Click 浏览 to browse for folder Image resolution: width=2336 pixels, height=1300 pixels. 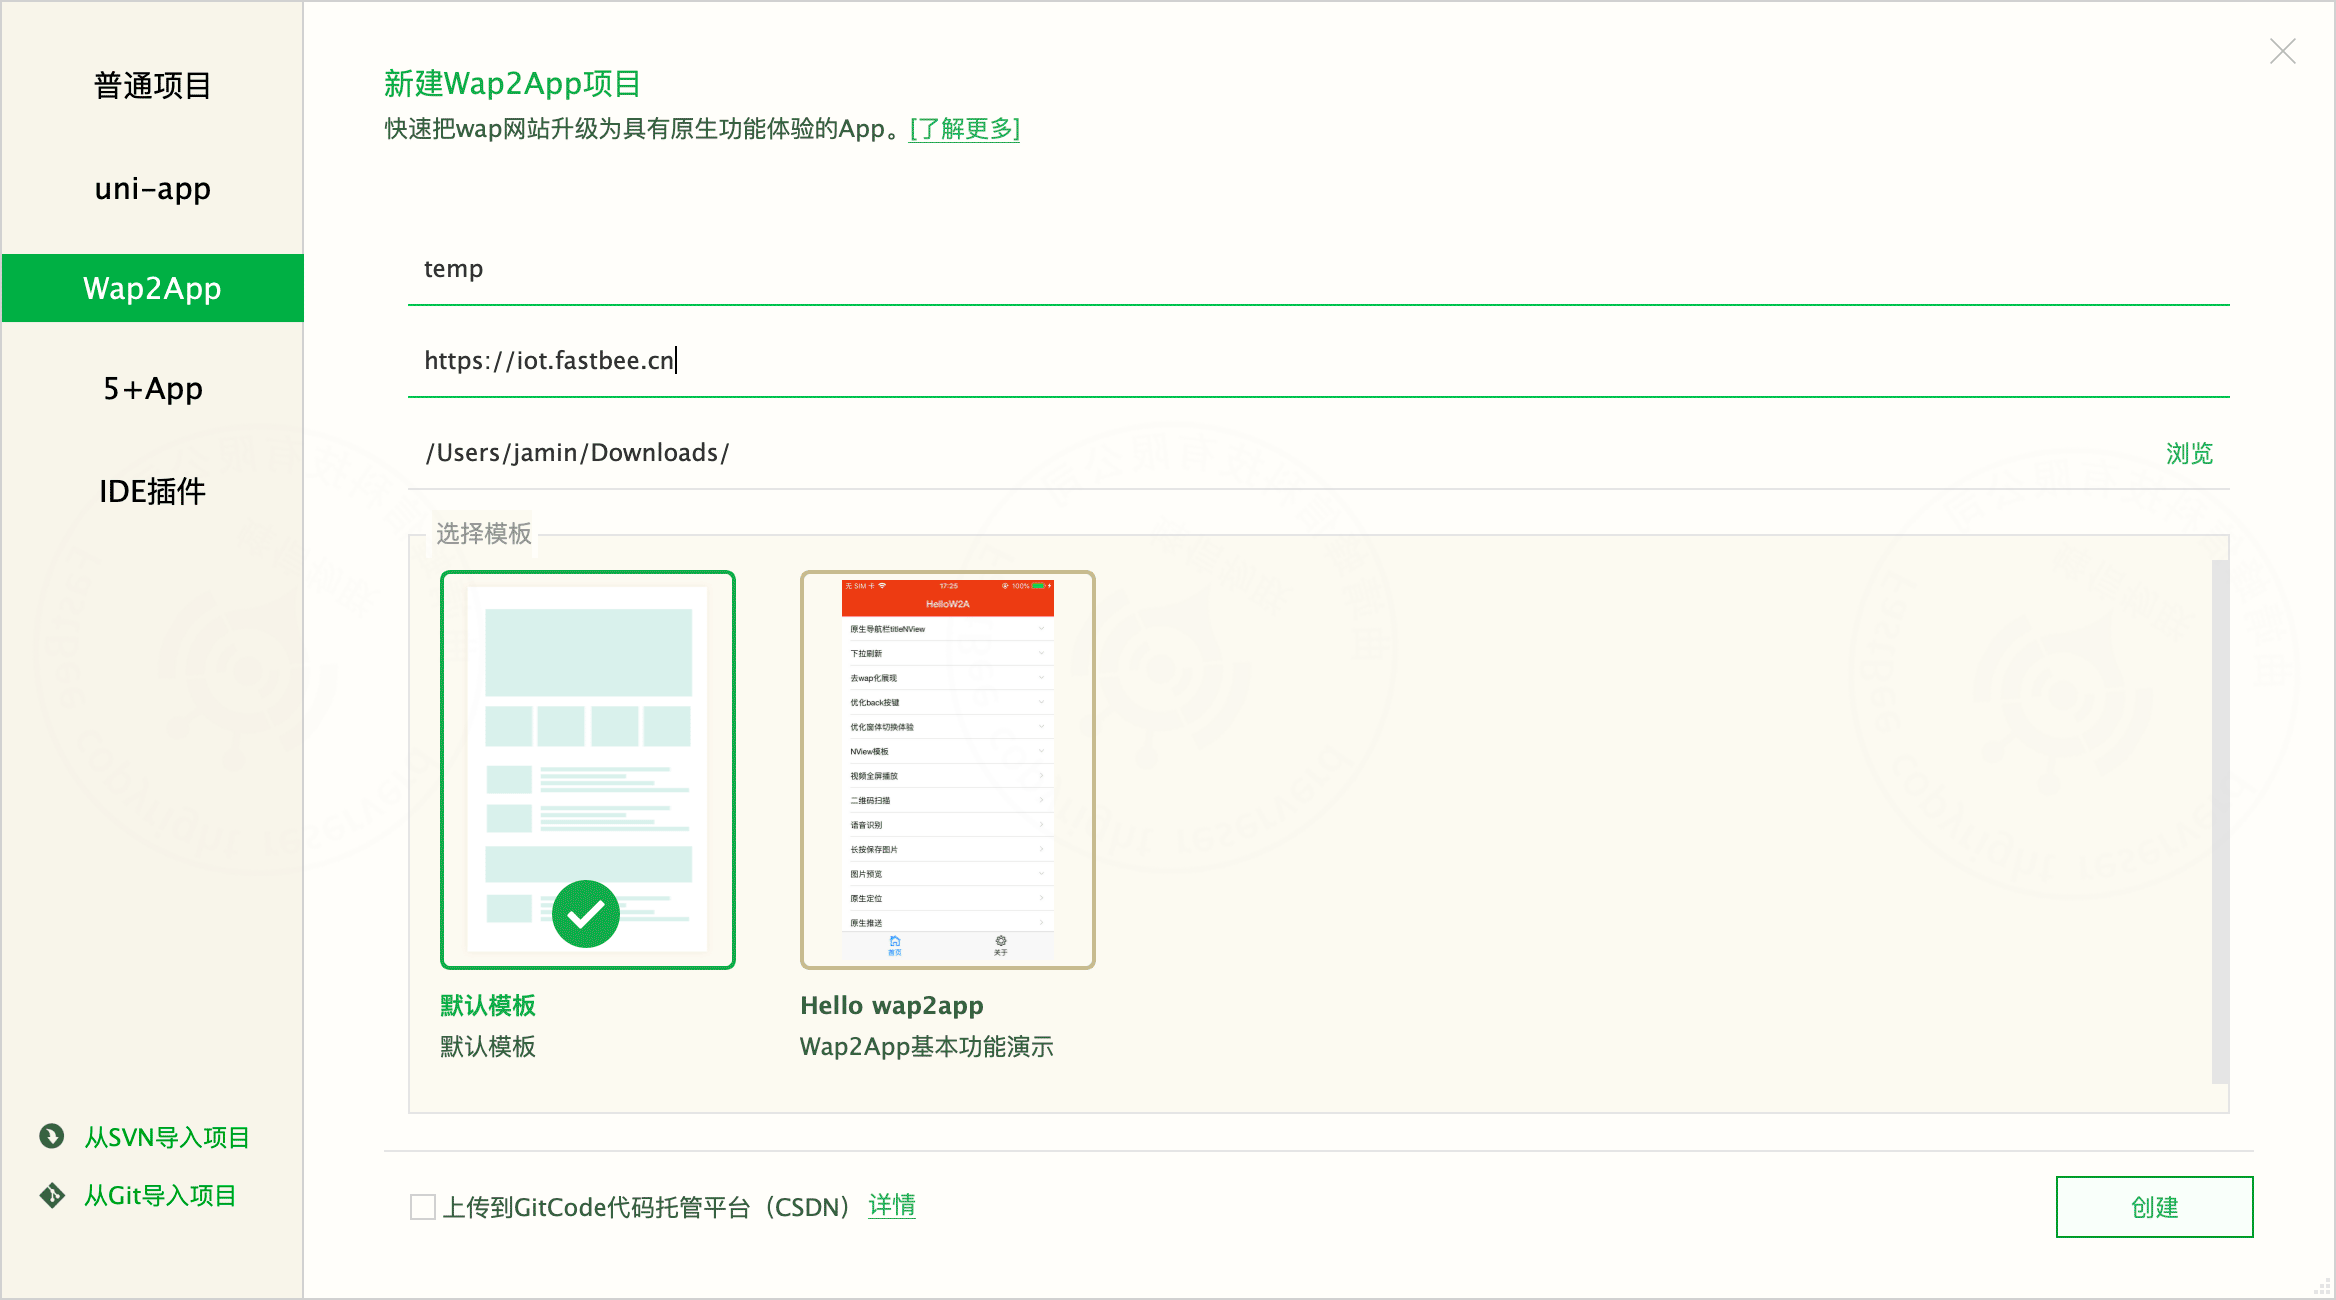pos(2189,454)
